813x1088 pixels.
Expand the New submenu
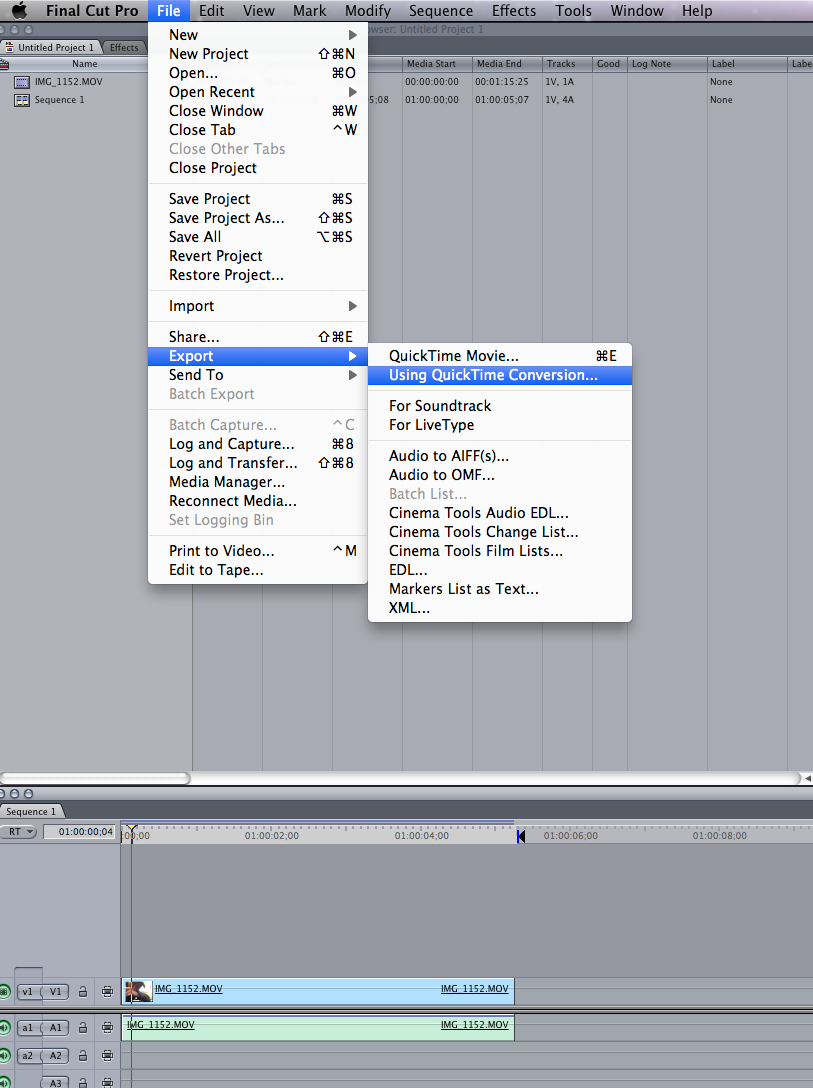coord(257,35)
